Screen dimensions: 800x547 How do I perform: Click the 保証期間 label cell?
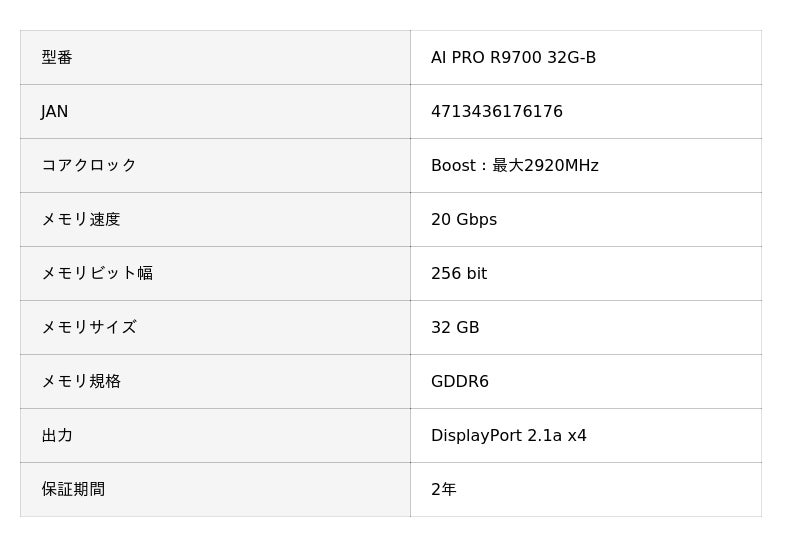[72, 490]
